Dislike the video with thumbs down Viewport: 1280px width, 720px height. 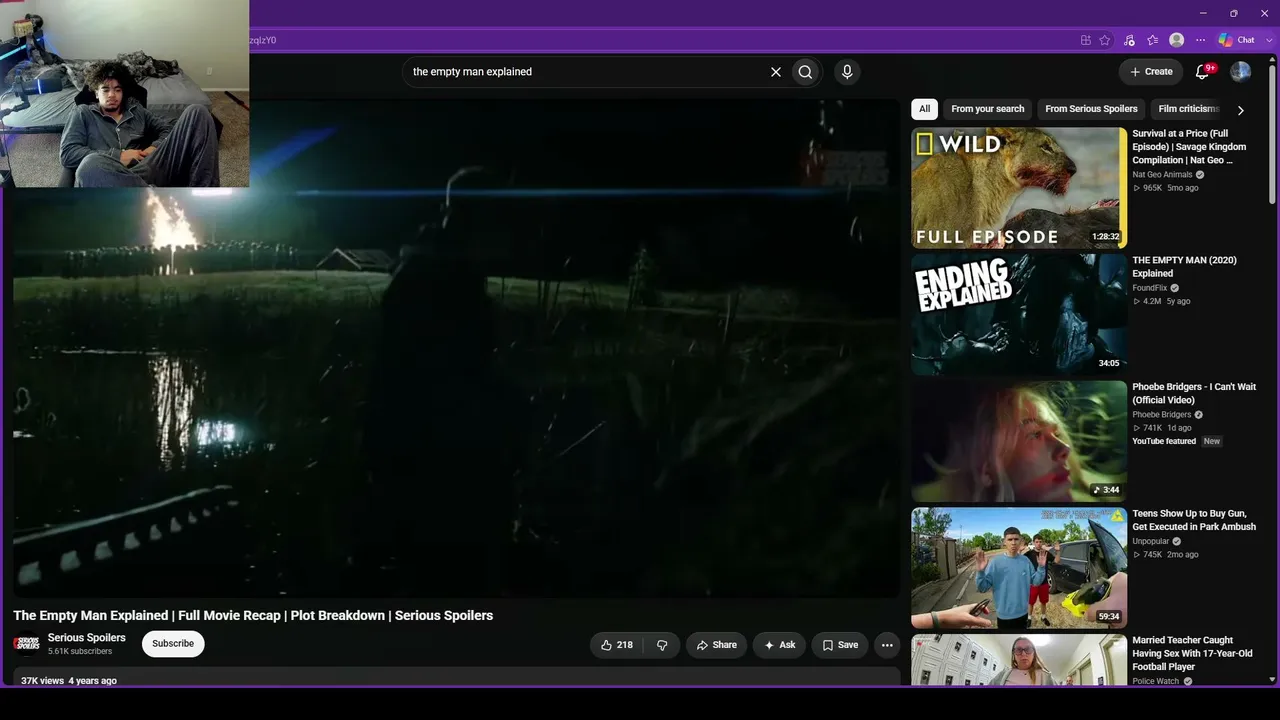(662, 645)
